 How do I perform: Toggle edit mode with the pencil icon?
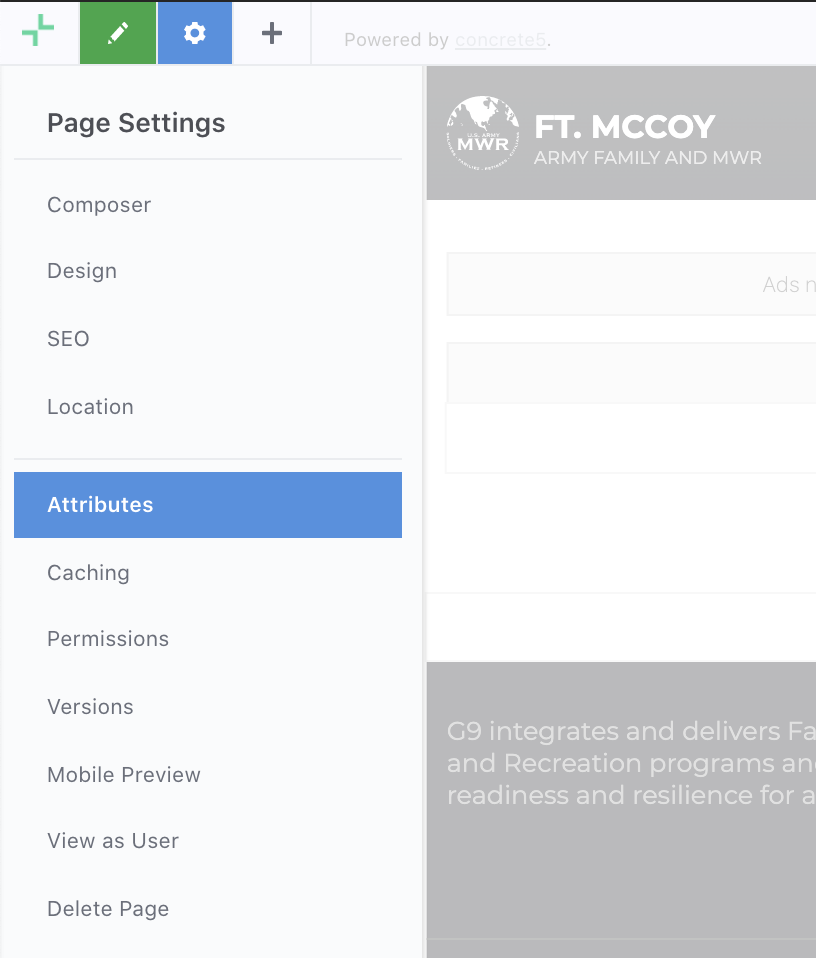tap(118, 33)
